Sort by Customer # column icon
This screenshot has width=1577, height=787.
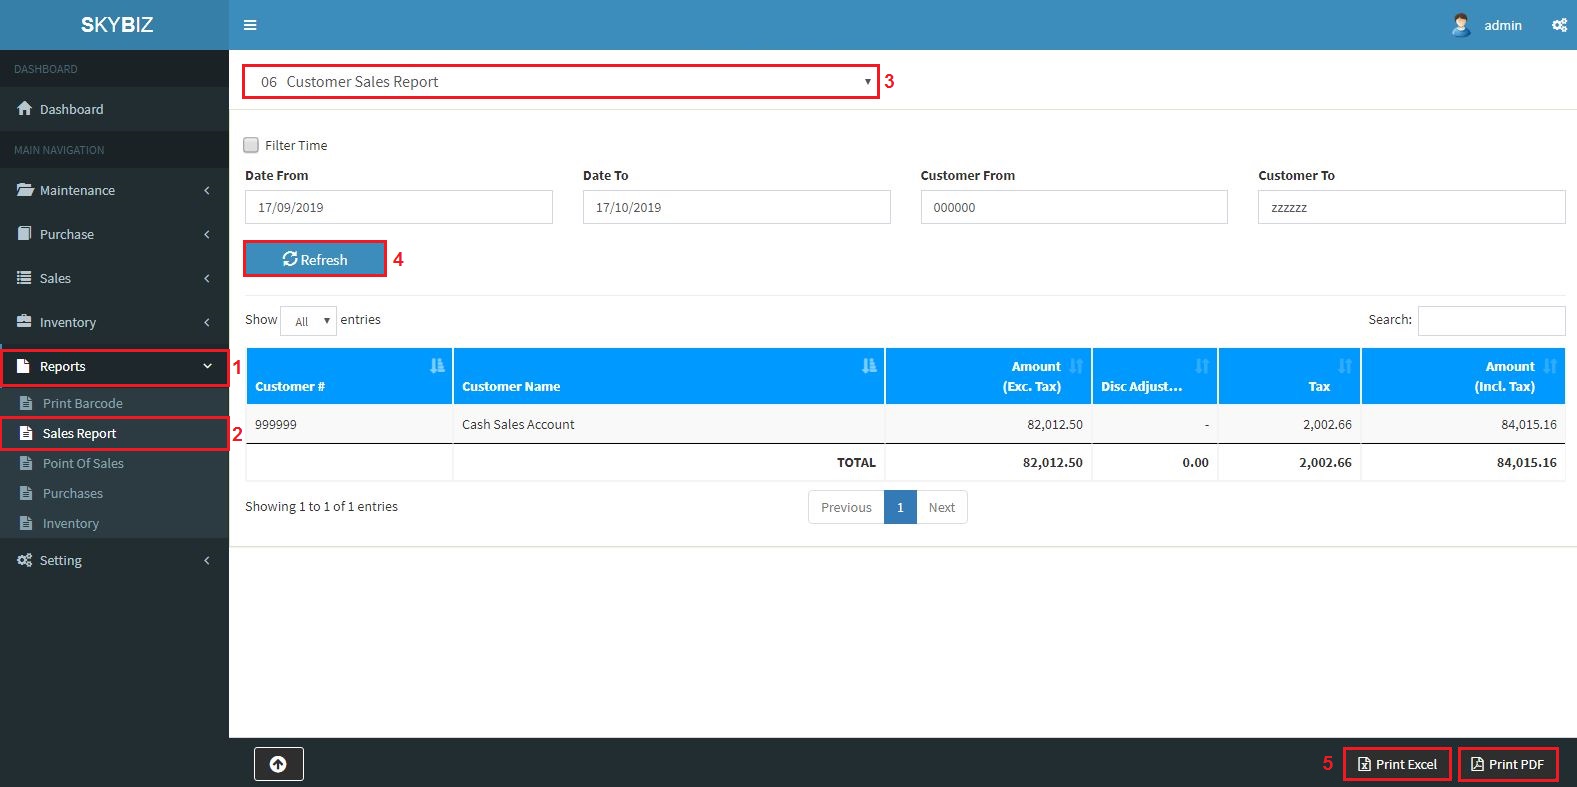(x=437, y=366)
